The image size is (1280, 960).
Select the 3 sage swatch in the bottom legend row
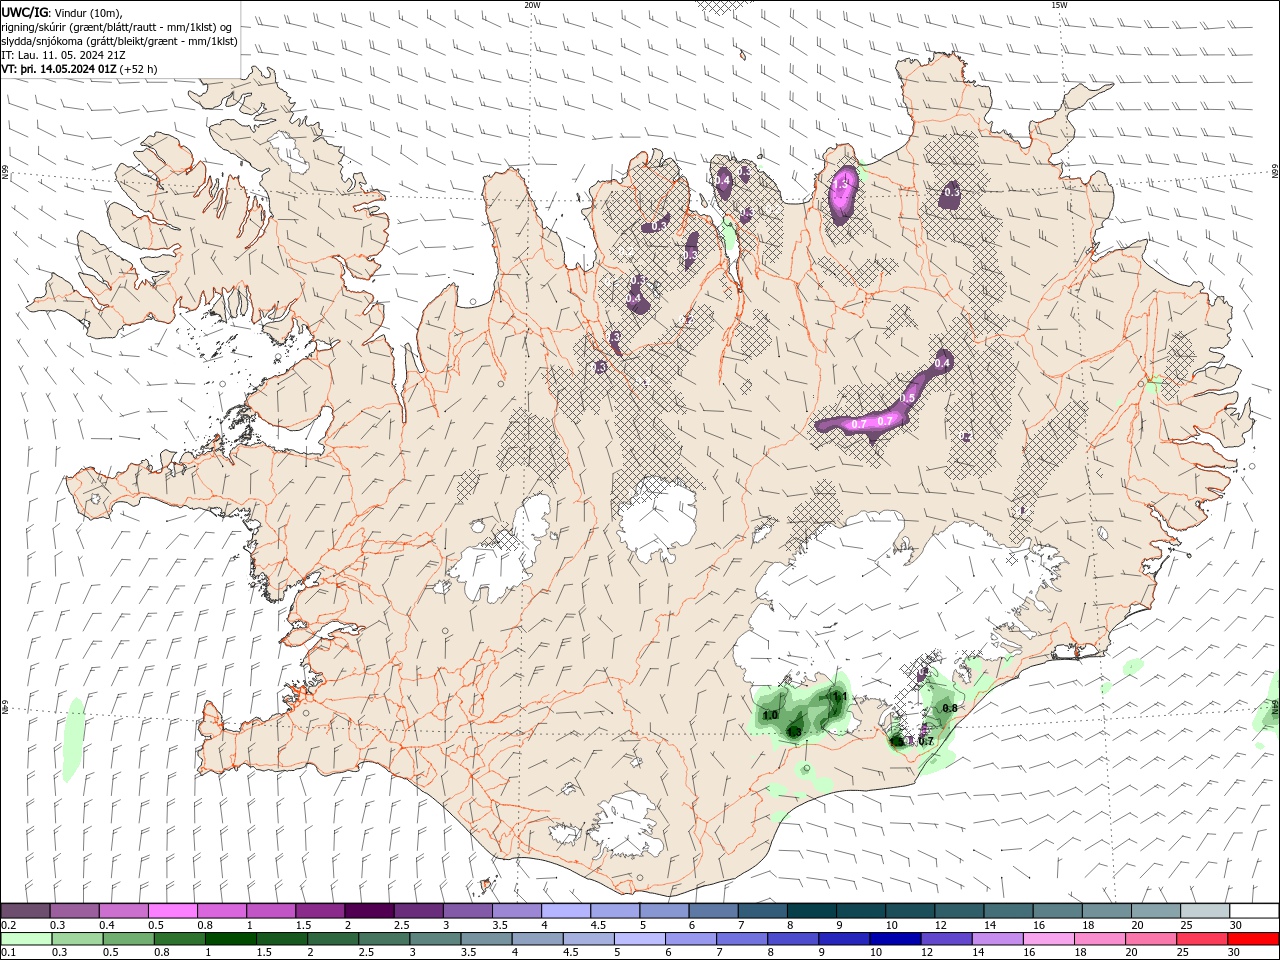pos(434,939)
